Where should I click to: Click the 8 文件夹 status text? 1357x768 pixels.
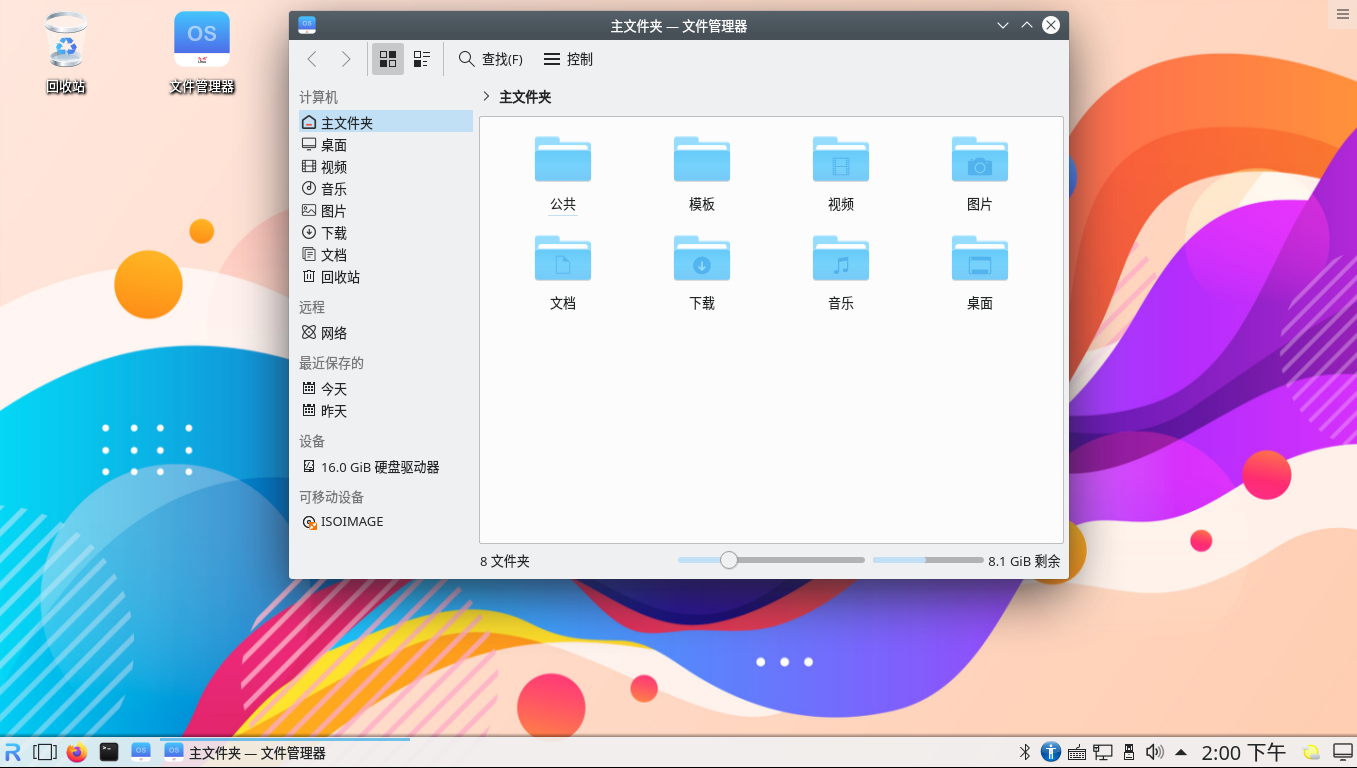click(x=505, y=561)
